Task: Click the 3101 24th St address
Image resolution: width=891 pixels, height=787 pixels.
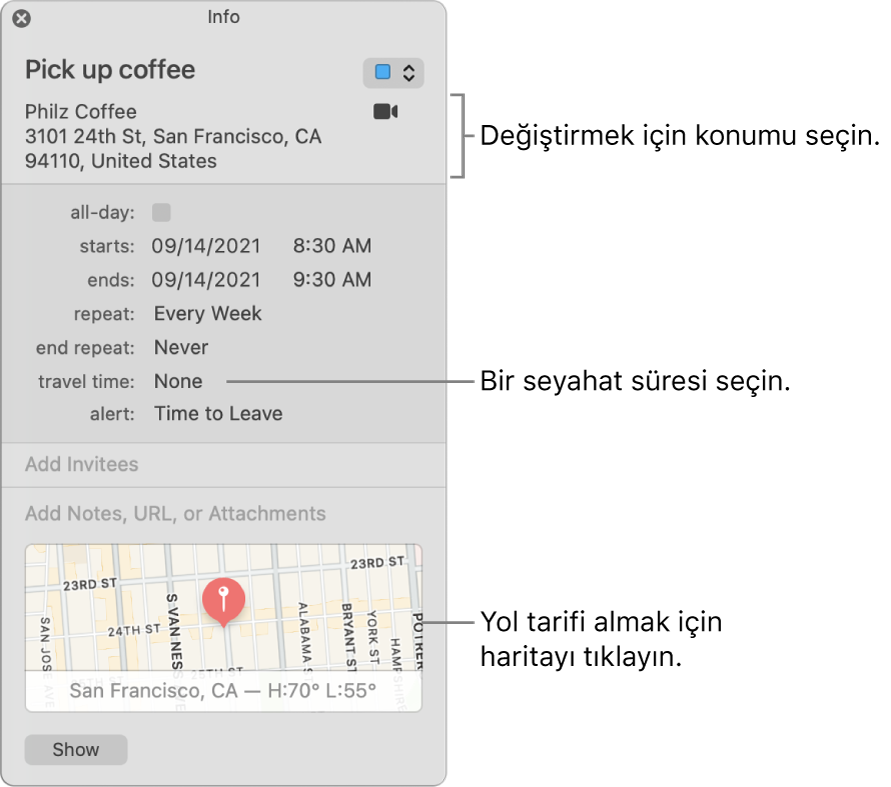Action: pyautogui.click(x=173, y=149)
